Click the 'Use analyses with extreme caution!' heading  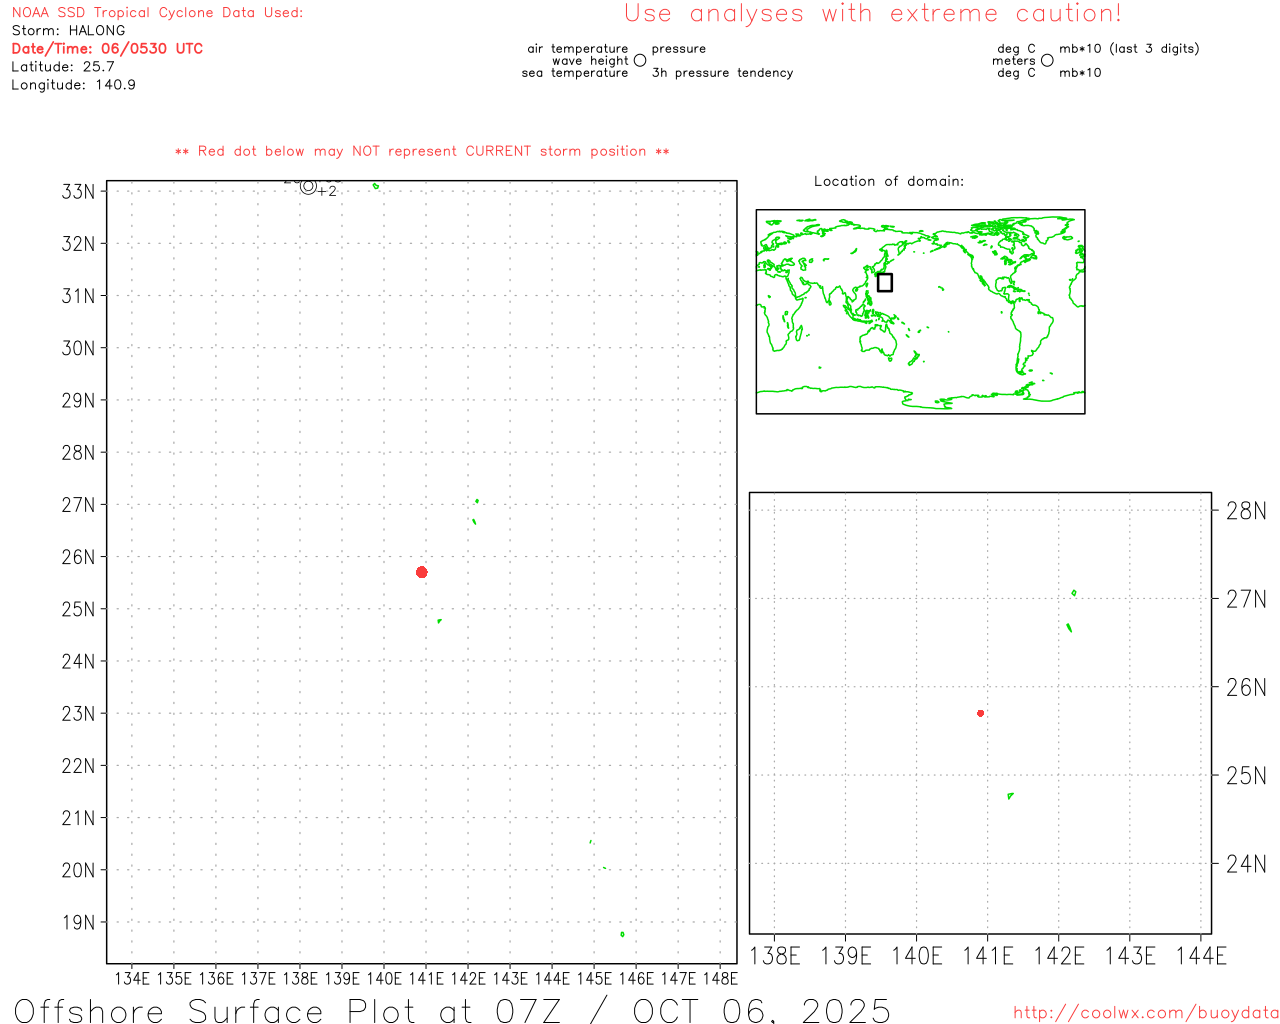[872, 14]
